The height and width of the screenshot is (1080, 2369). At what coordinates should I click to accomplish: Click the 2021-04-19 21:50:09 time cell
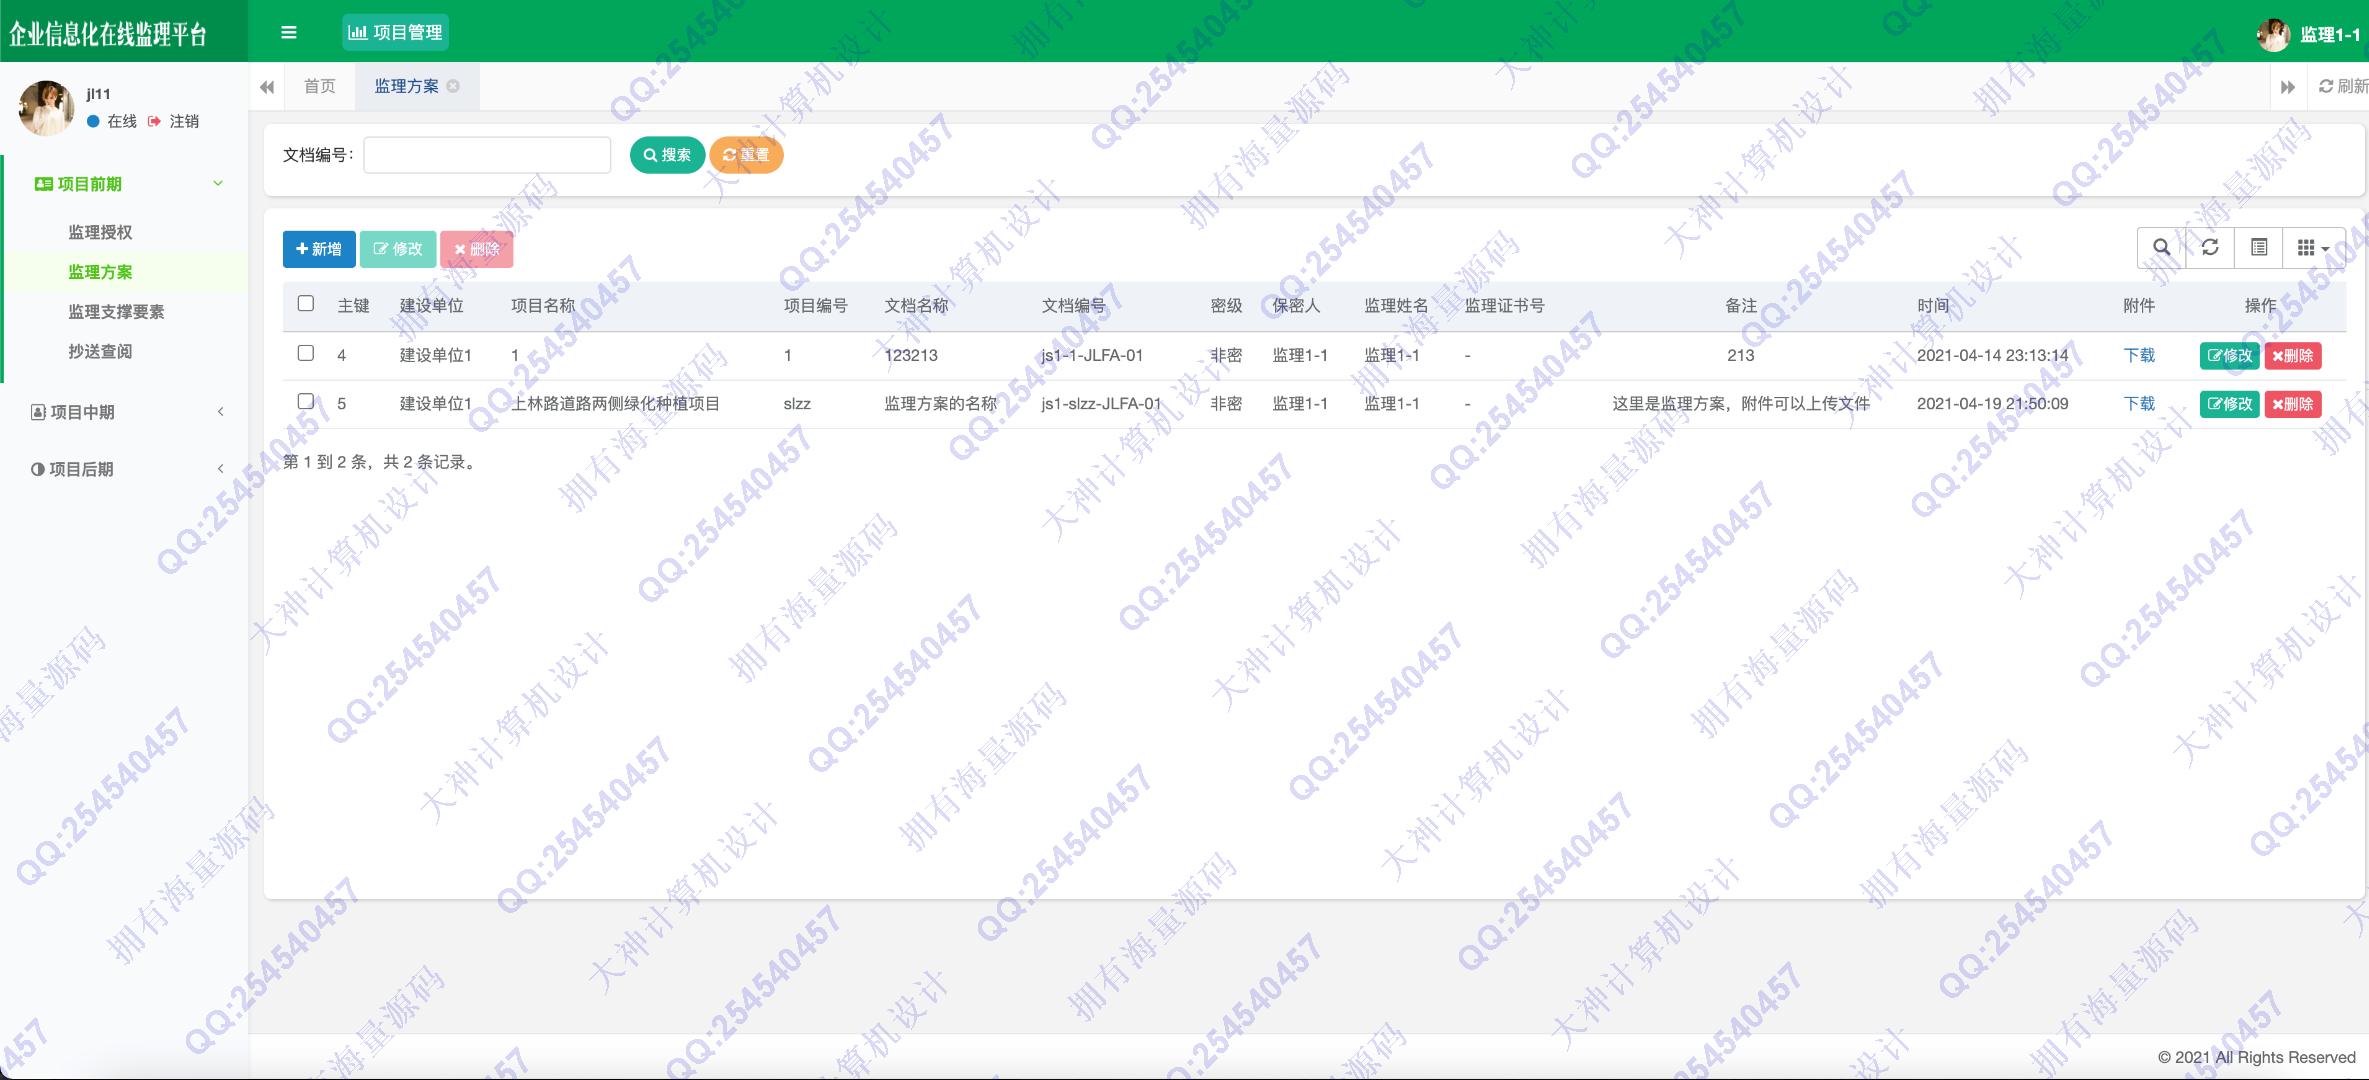(x=1993, y=404)
